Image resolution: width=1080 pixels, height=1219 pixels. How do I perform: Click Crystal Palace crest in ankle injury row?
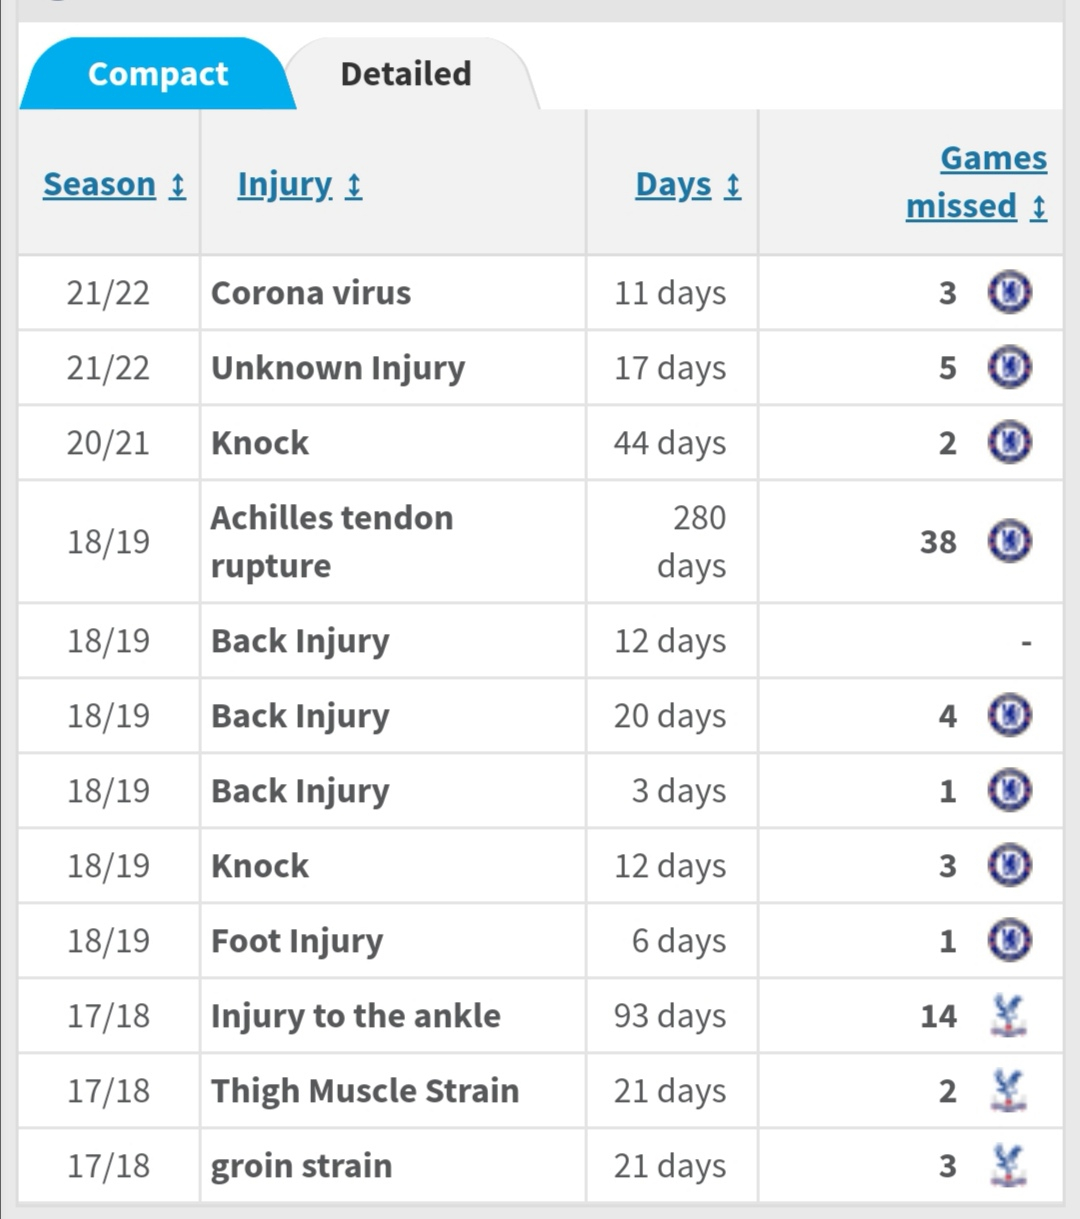pos(1008,1016)
